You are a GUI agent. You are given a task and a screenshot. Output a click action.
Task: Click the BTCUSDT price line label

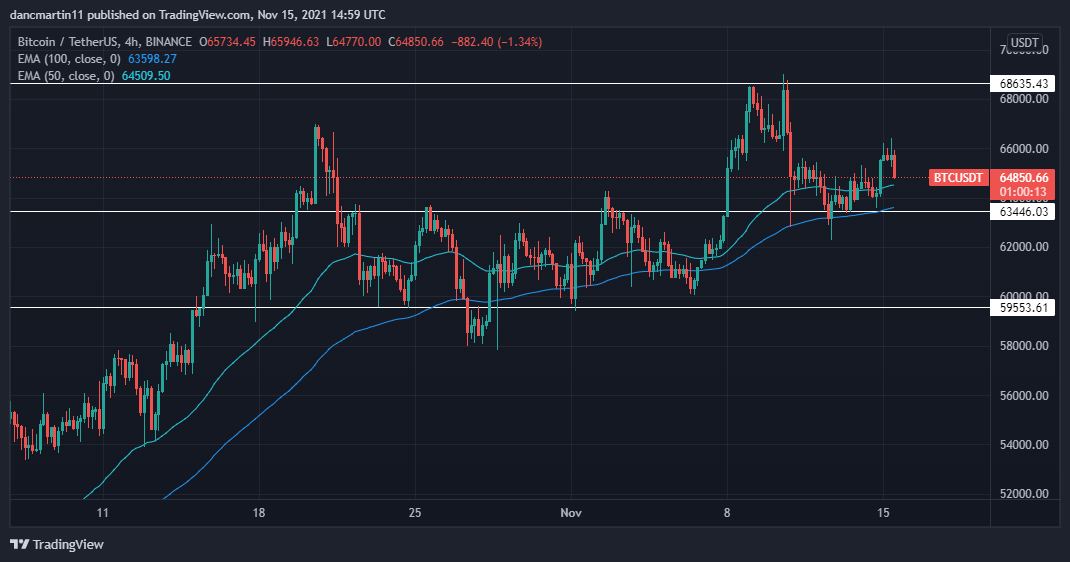[x=958, y=178]
